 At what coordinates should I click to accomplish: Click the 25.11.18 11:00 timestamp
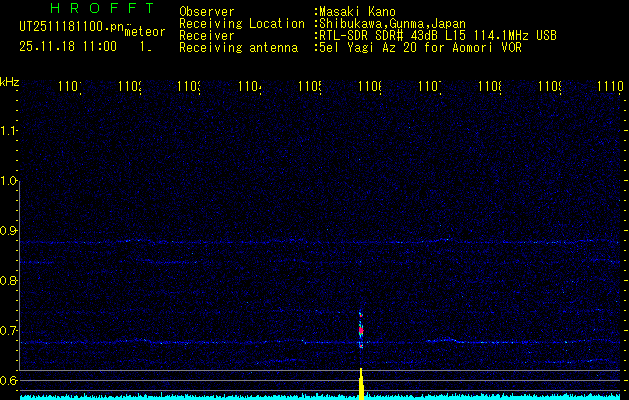pyautogui.click(x=67, y=46)
